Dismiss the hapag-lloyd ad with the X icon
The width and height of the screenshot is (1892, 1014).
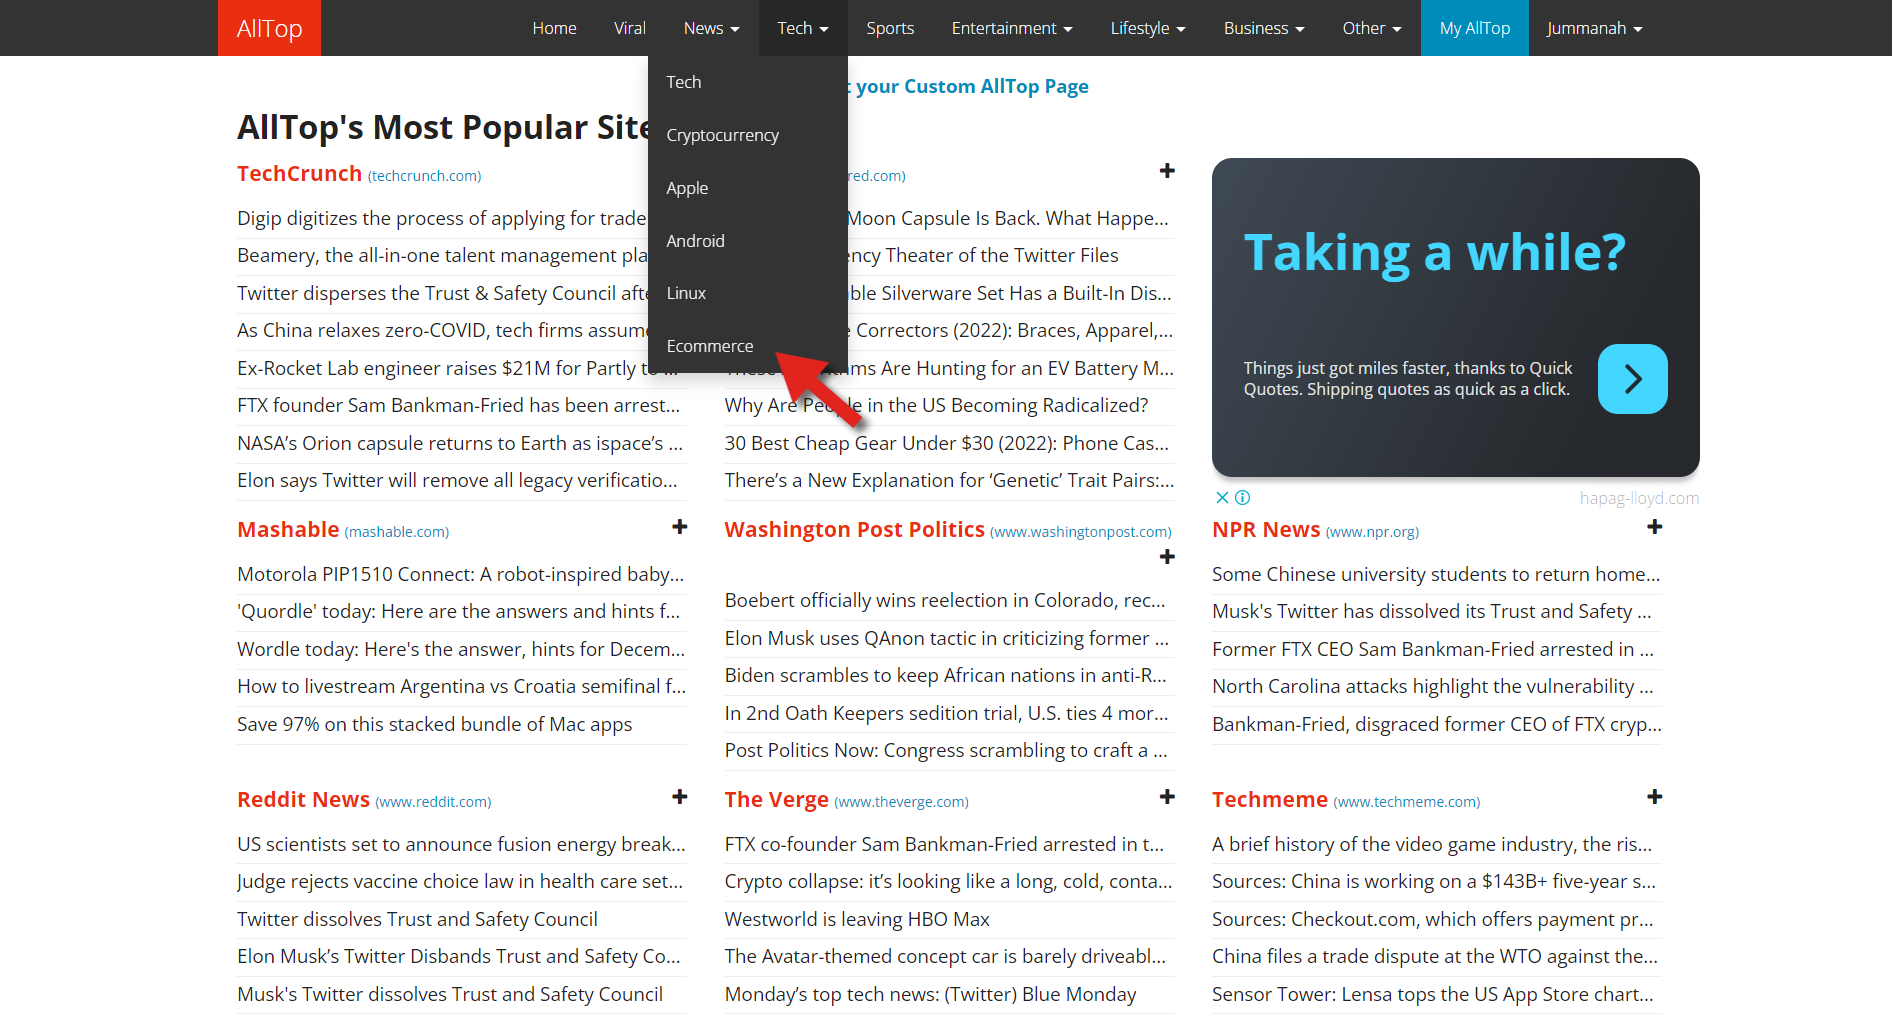coord(1221,497)
